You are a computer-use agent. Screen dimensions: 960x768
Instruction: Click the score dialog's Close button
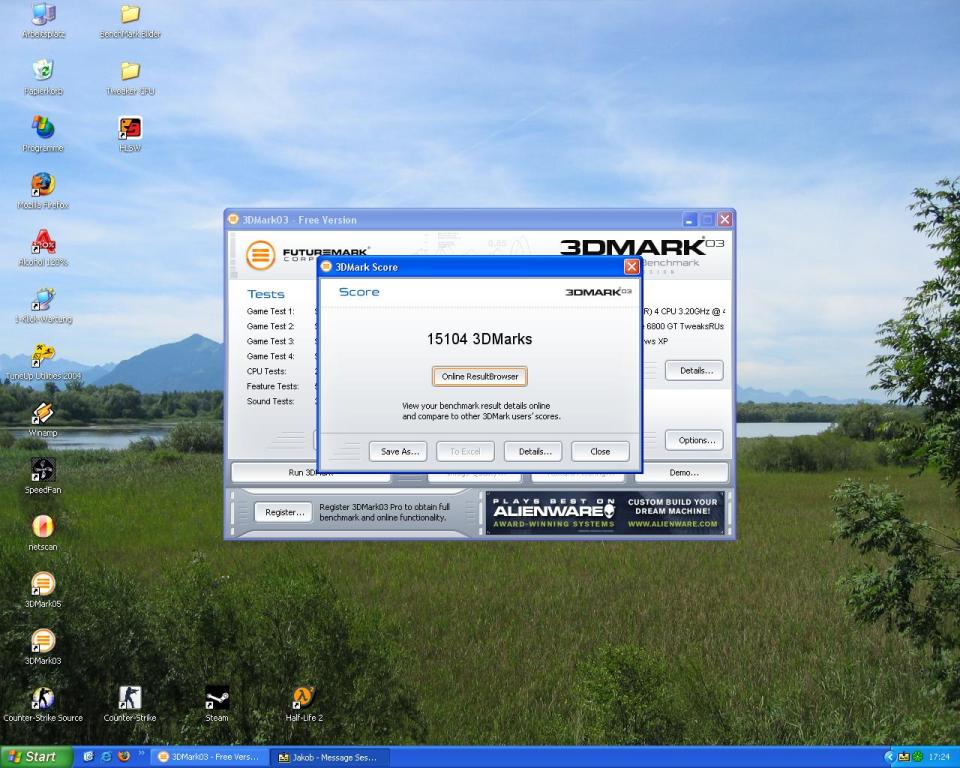(x=600, y=451)
